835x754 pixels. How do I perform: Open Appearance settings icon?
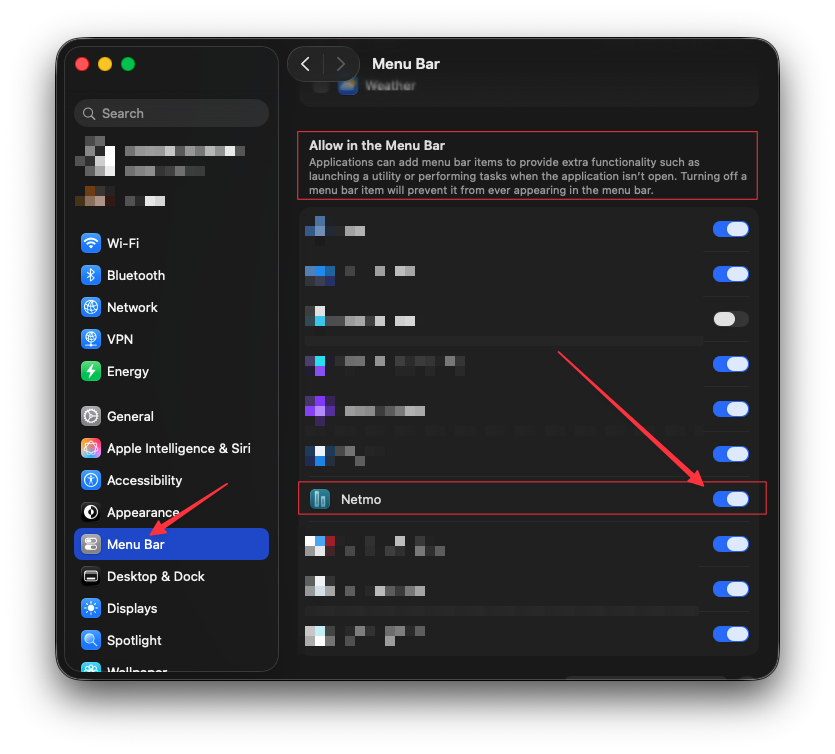[x=91, y=512]
